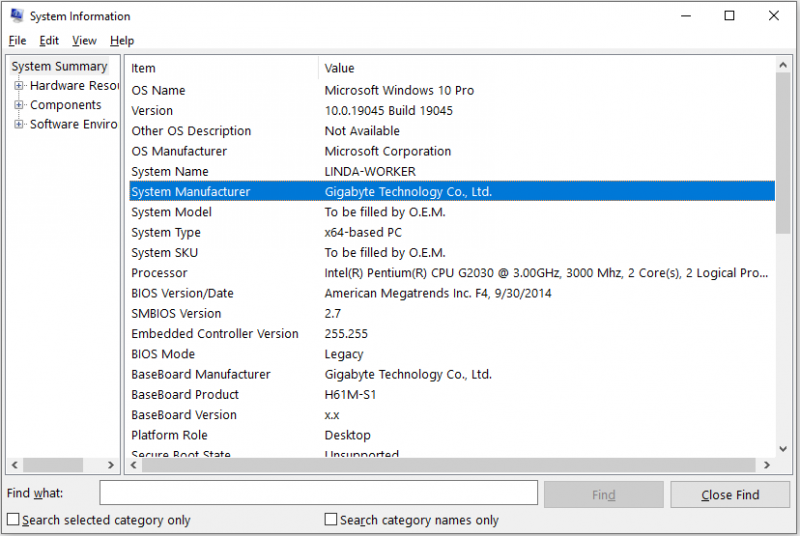
Task: Click the tree pane scroll left arrow
Action: point(14,465)
